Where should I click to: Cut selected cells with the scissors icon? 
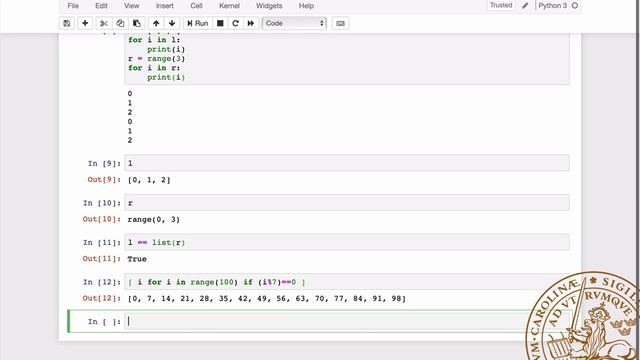click(x=104, y=23)
